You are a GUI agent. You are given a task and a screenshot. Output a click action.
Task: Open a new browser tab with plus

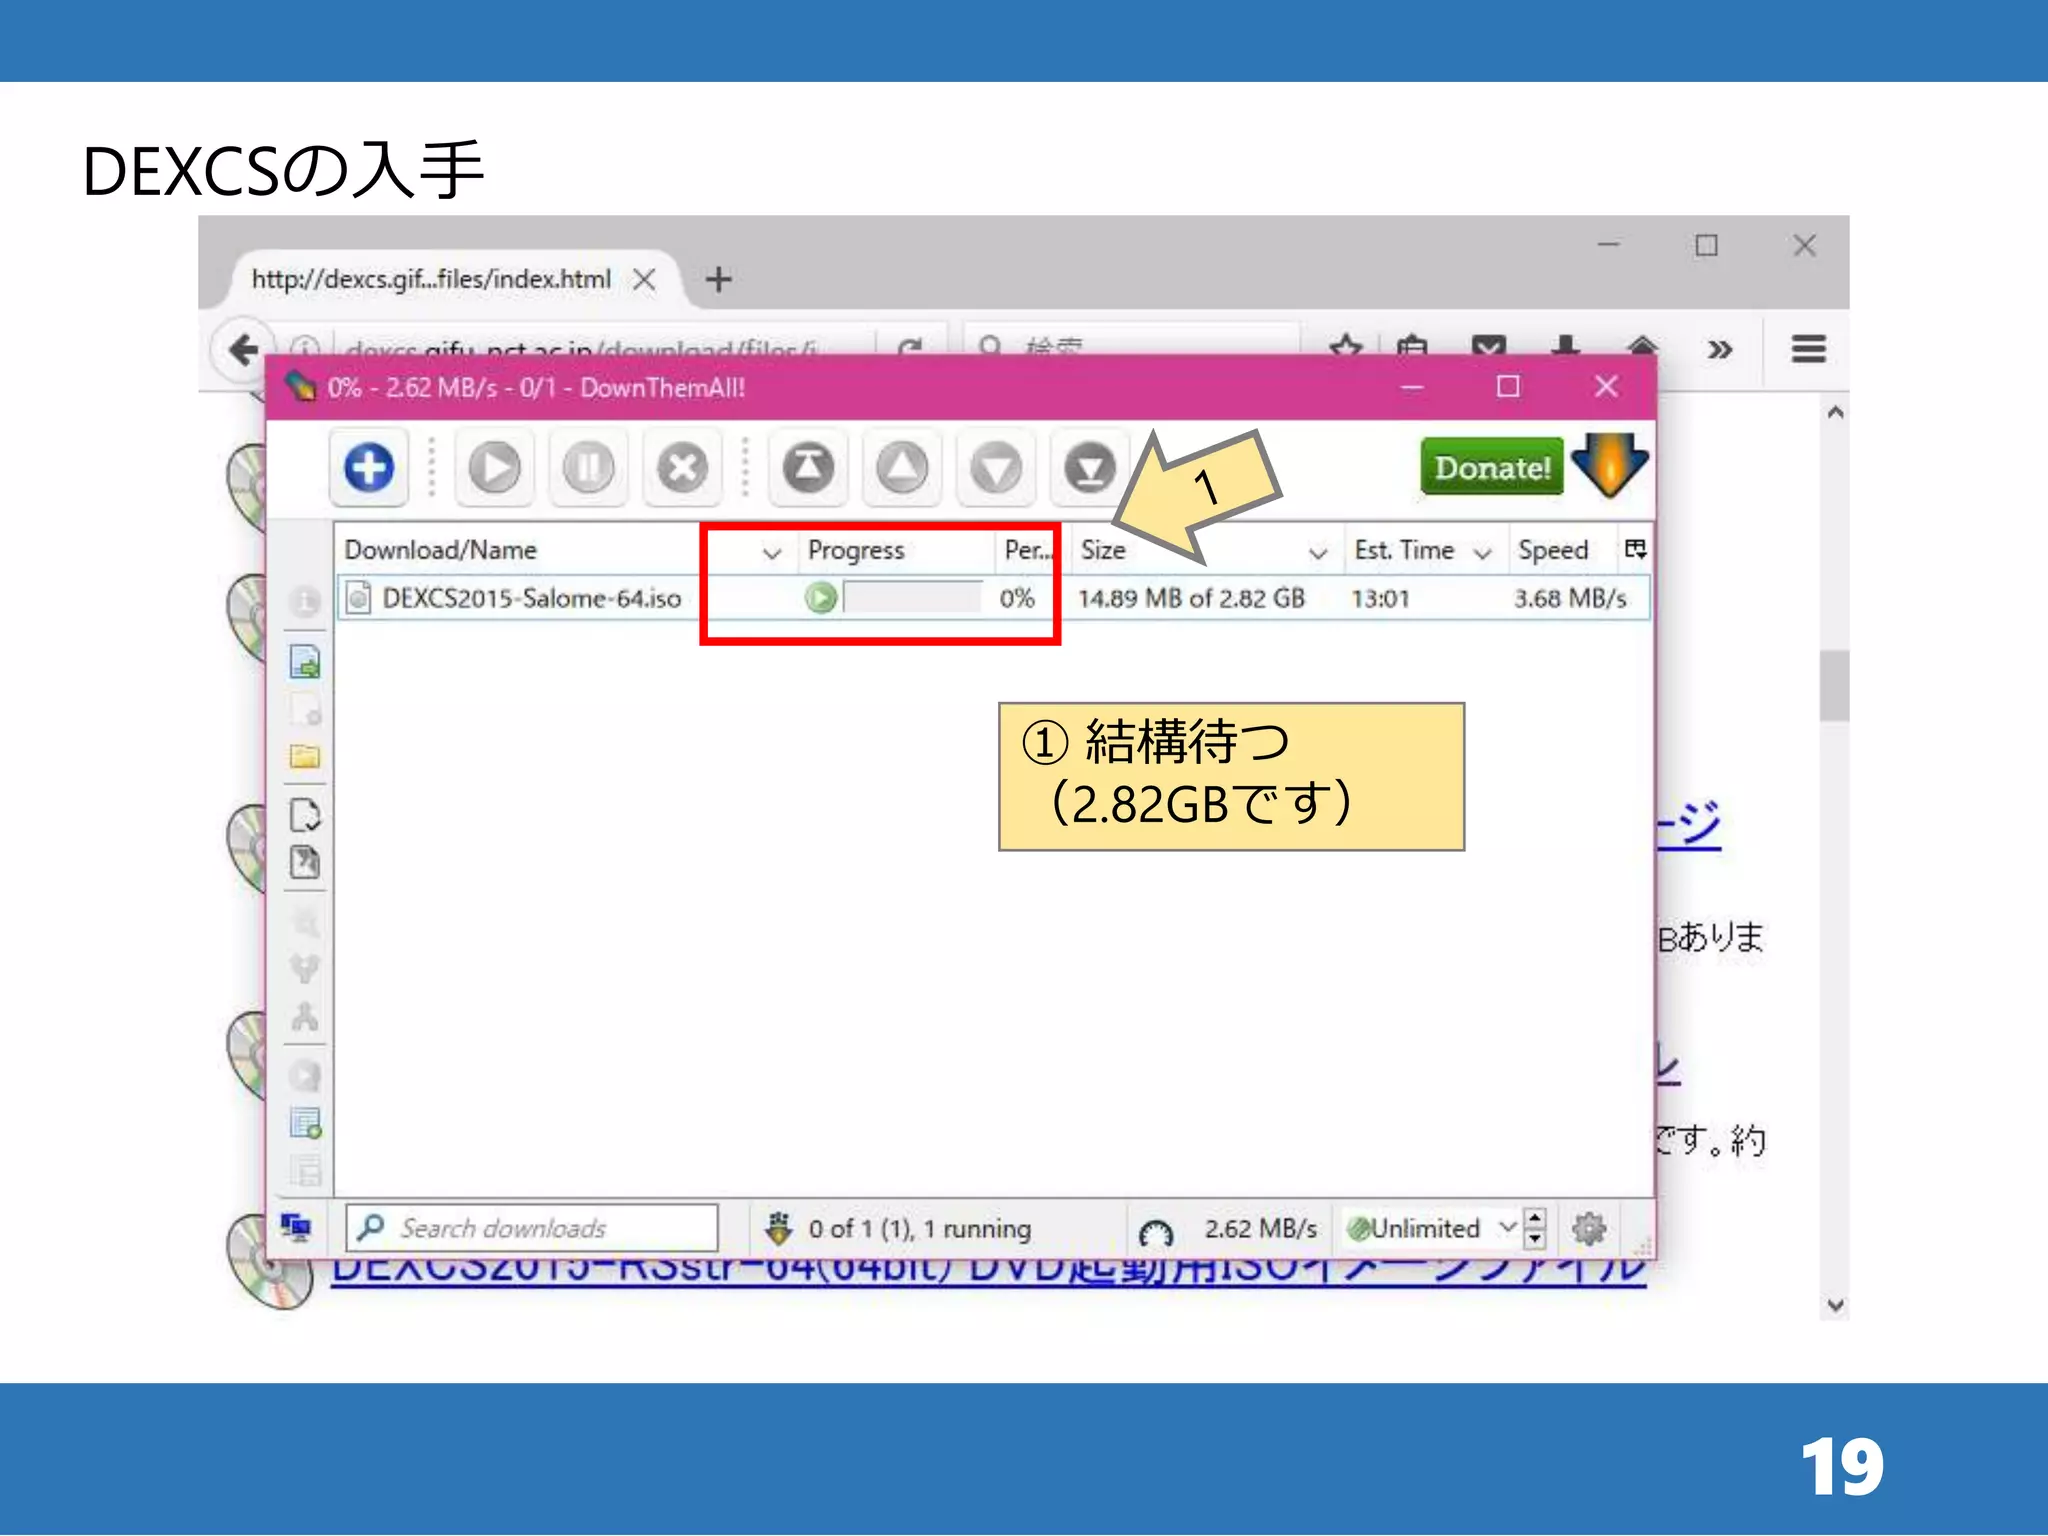(718, 279)
